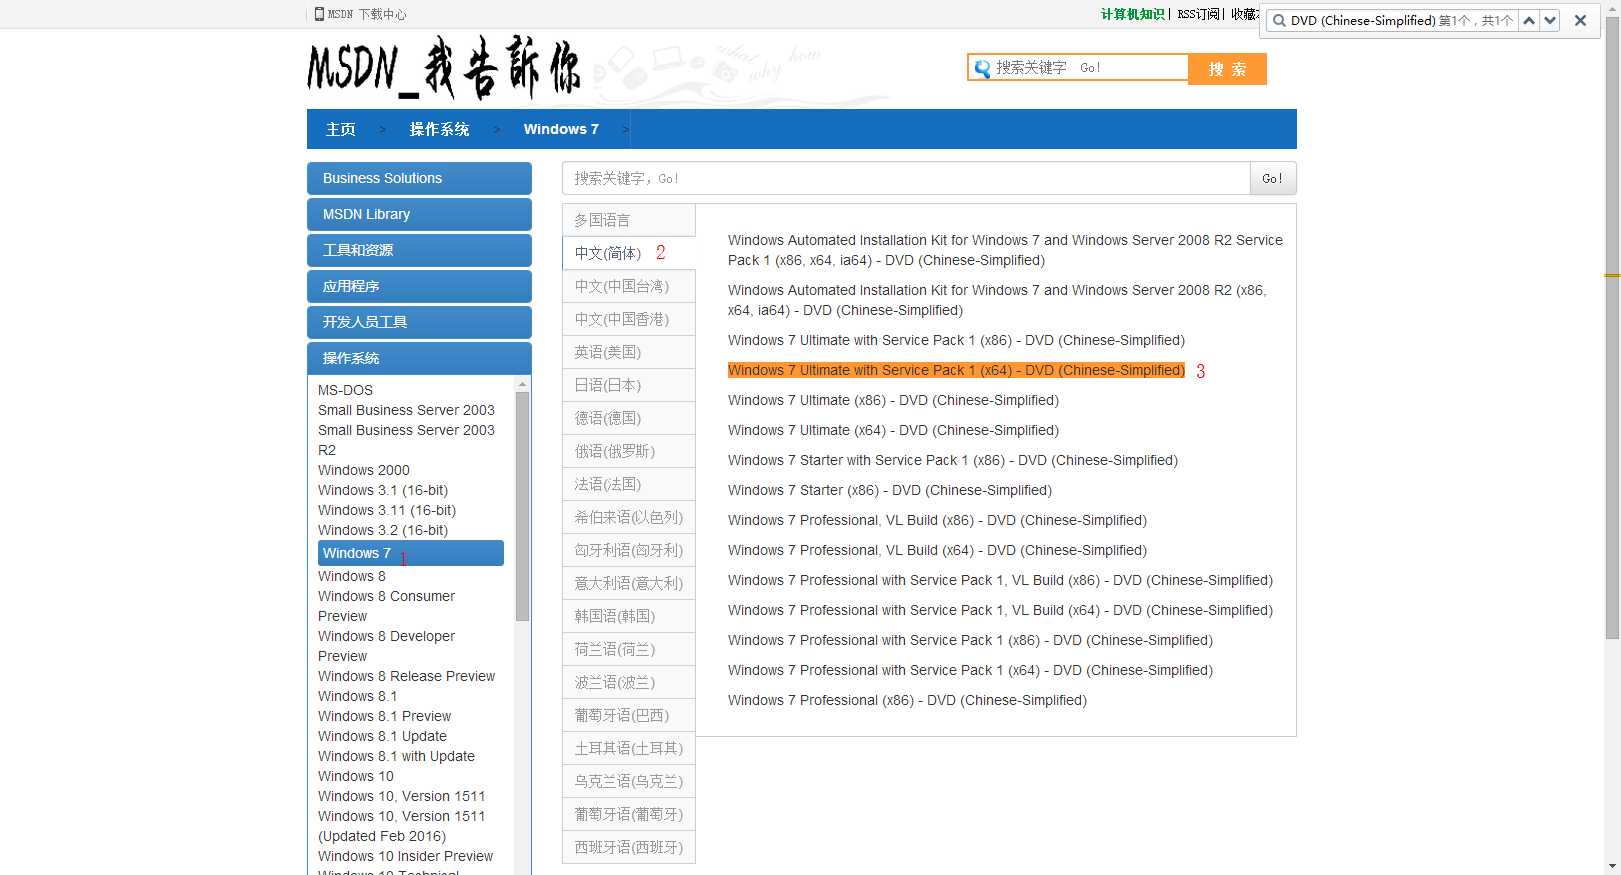Screen dimensions: 1621x875
Task: Click Windows 10 Insider Preview entry
Action: click(405, 856)
